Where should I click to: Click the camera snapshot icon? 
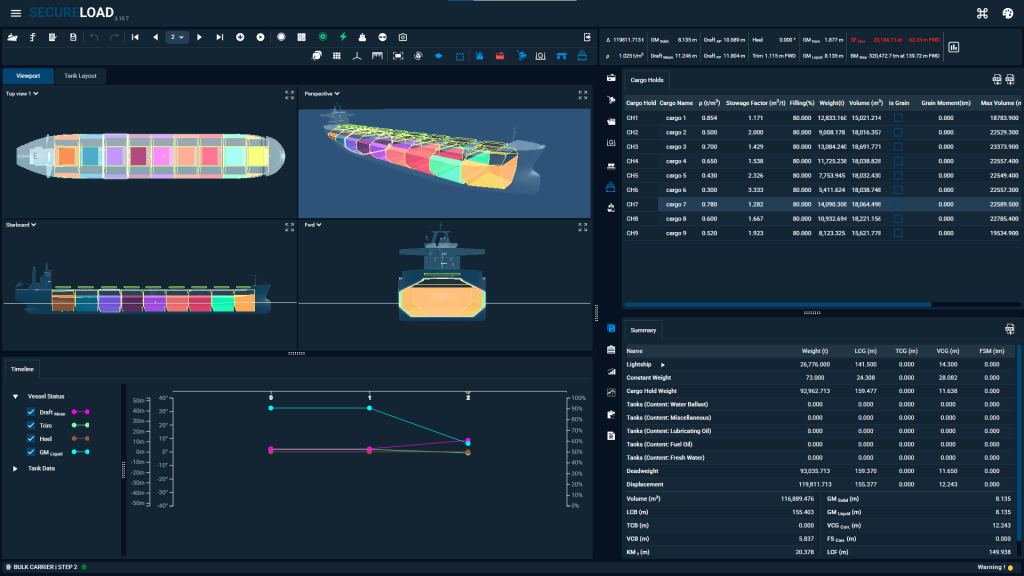pyautogui.click(x=402, y=37)
